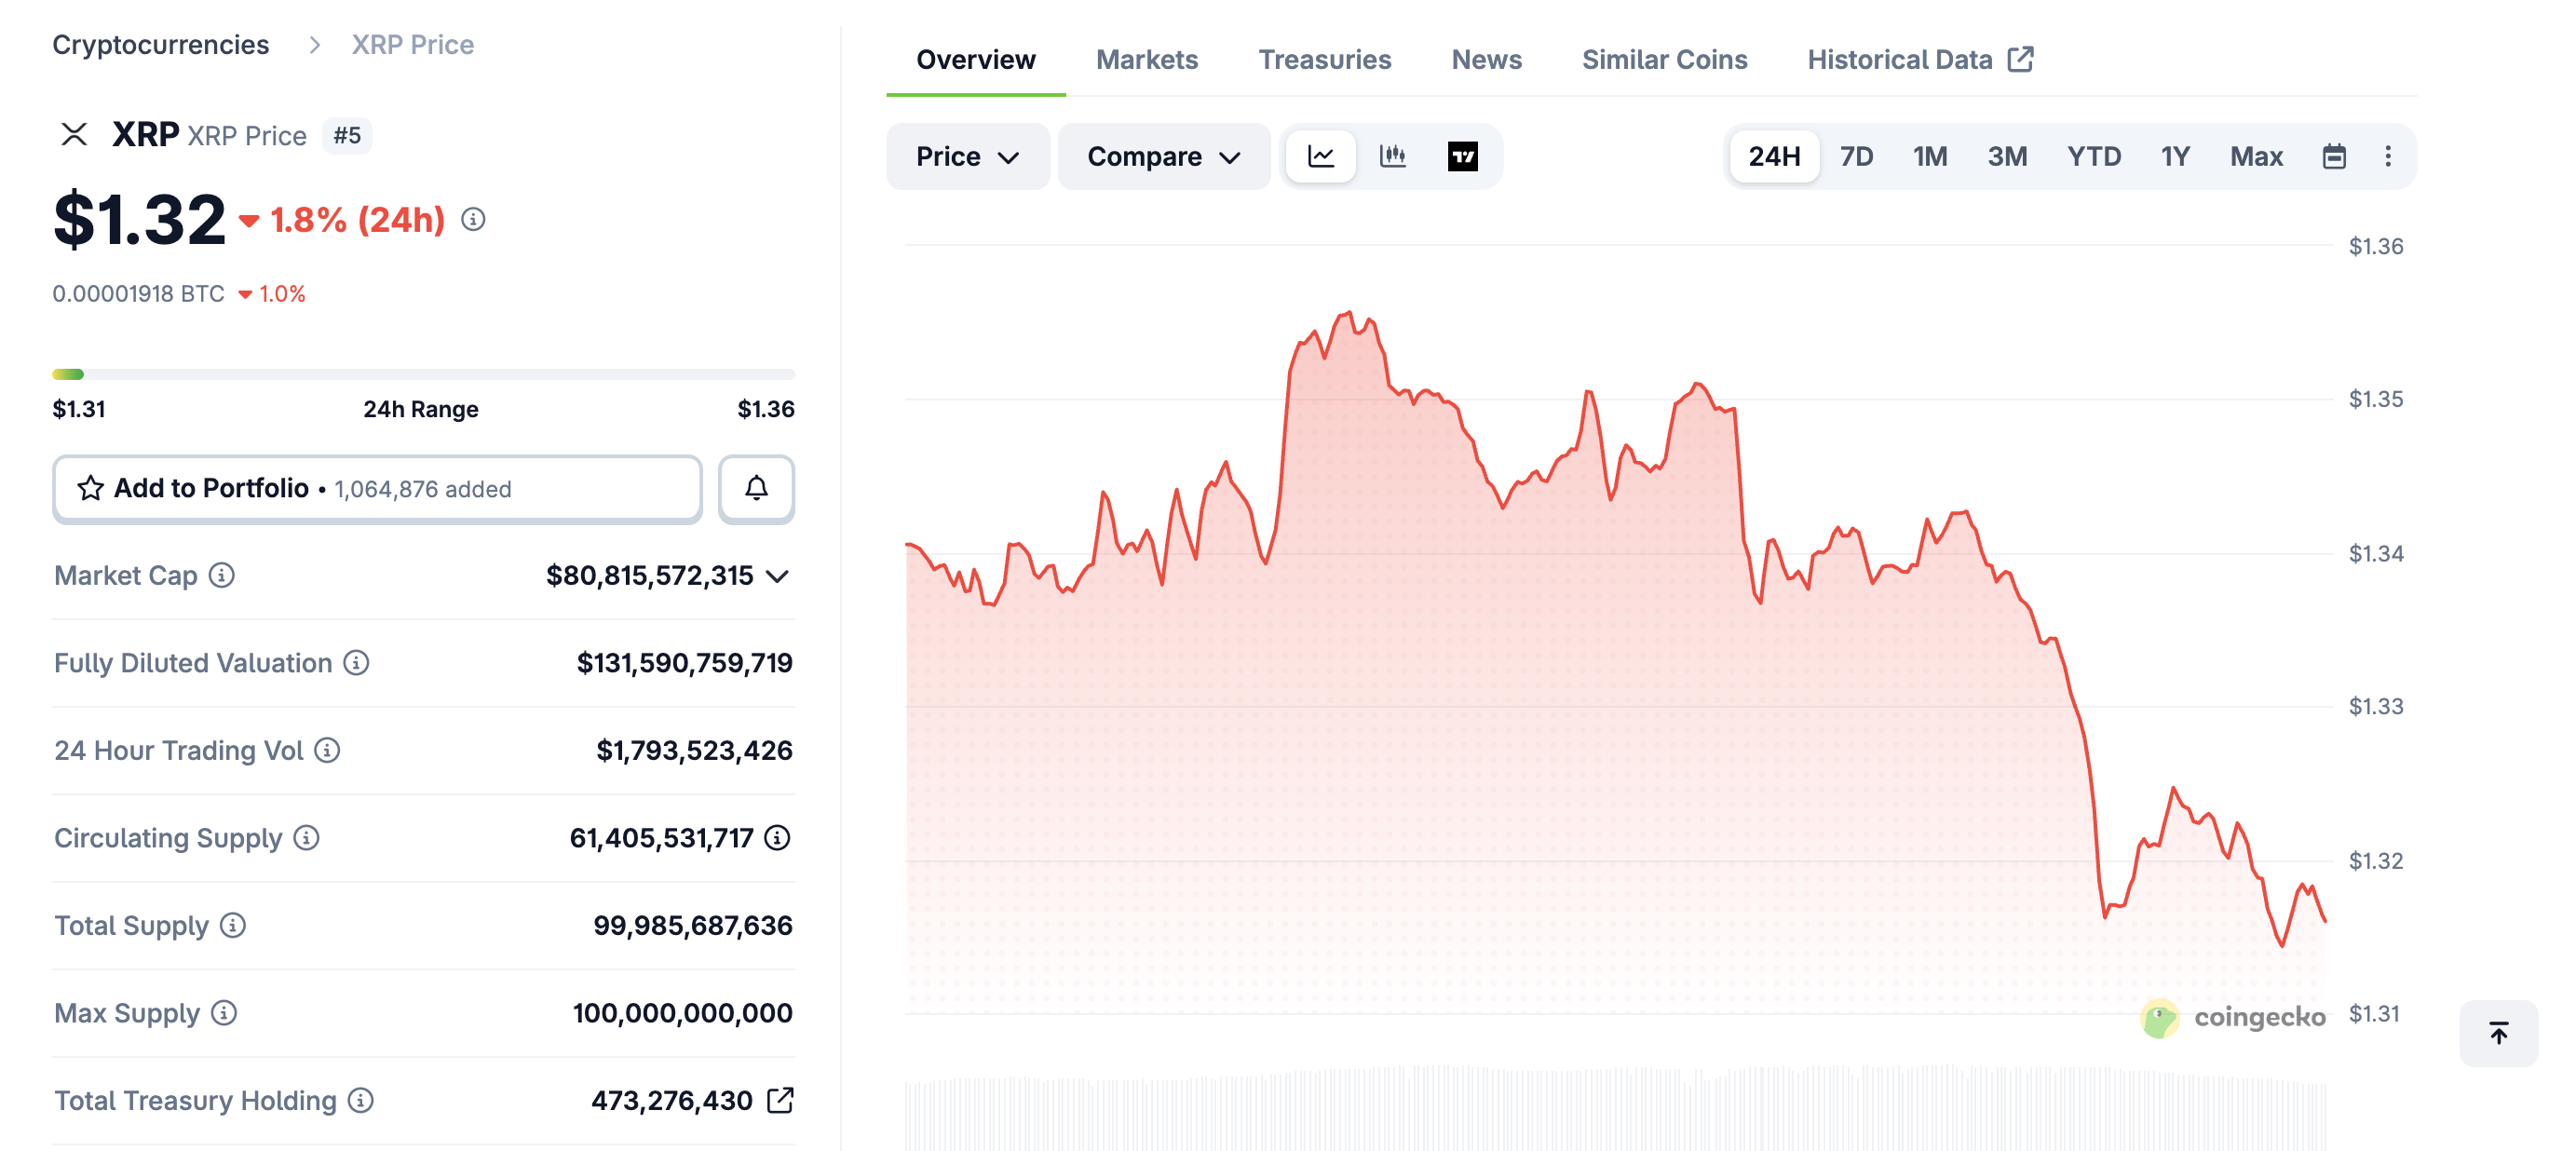Select the 7D time range
Viewport: 2576px width, 1151px height.
point(1857,156)
